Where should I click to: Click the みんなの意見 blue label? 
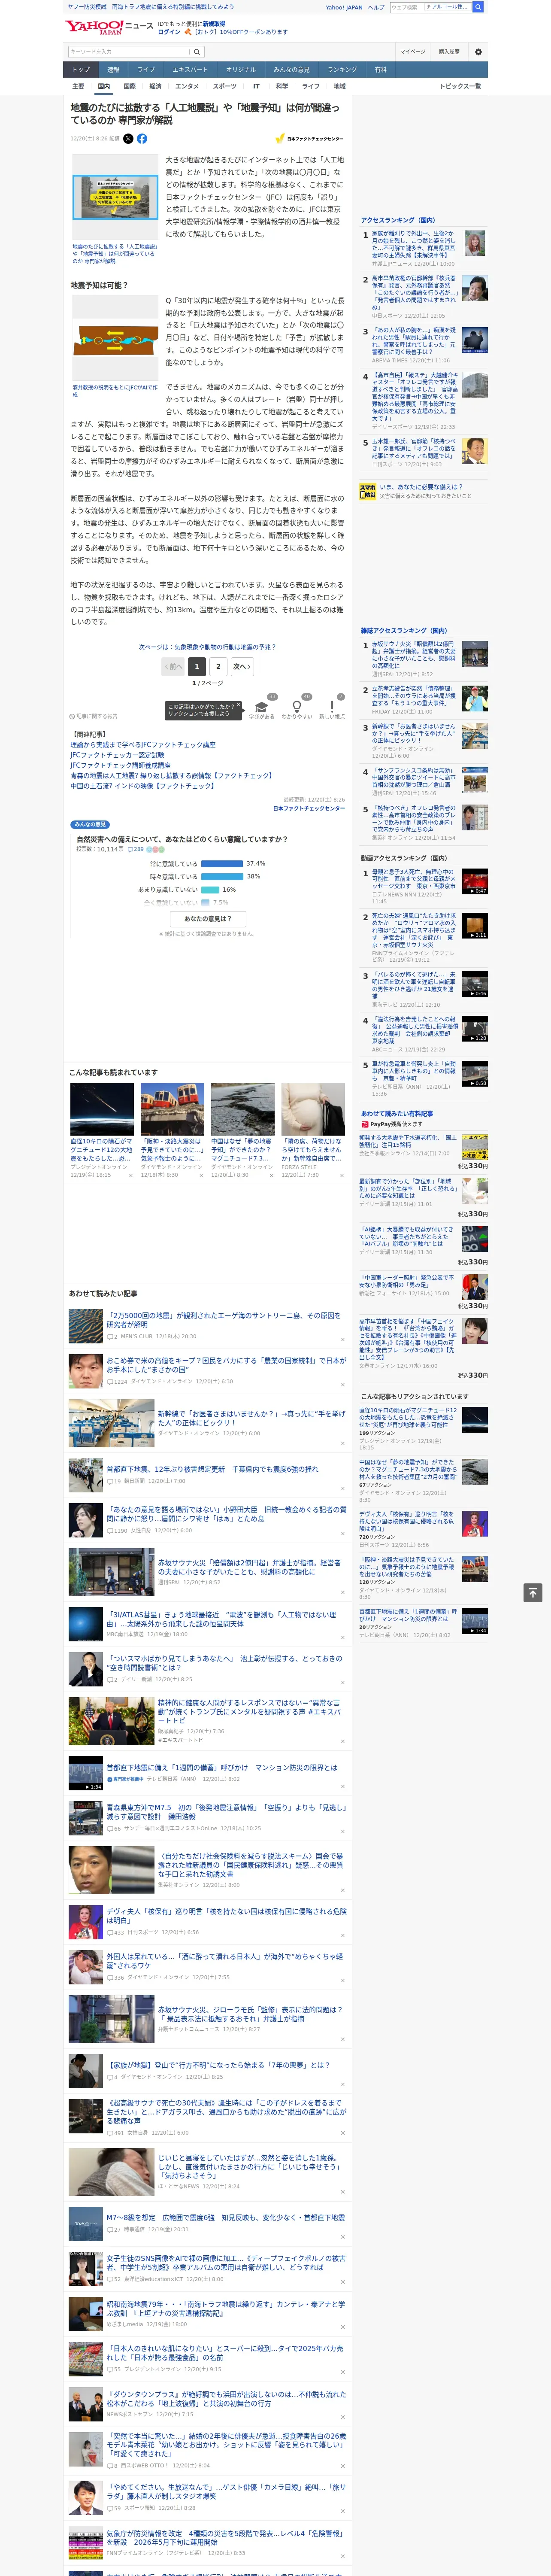click(90, 825)
